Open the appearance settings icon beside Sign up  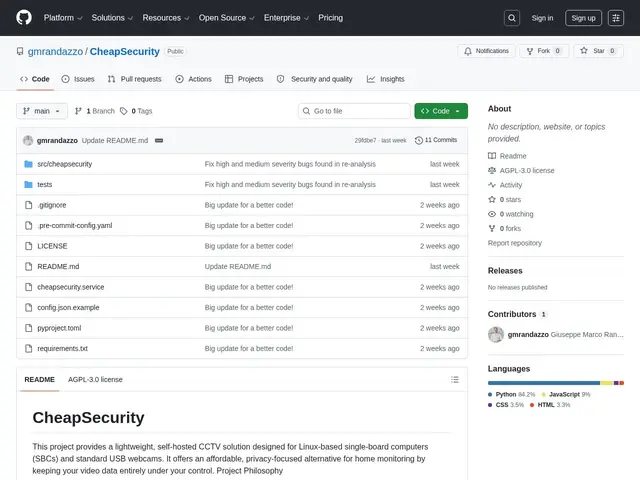point(616,18)
